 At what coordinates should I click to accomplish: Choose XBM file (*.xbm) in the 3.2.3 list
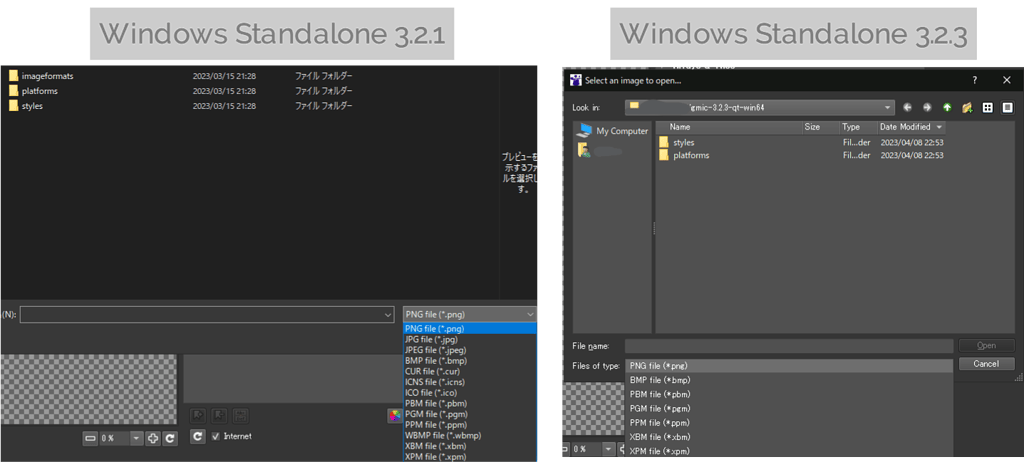click(x=789, y=437)
